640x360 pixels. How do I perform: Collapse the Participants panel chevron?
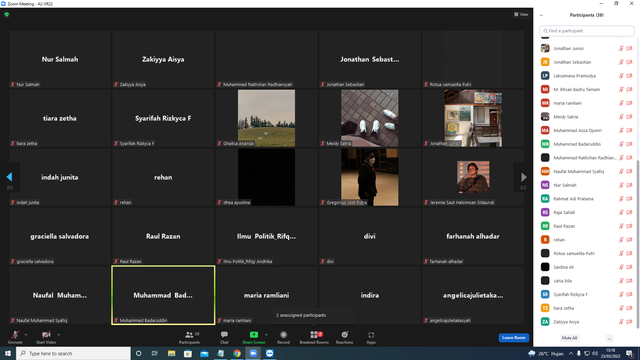tap(541, 15)
